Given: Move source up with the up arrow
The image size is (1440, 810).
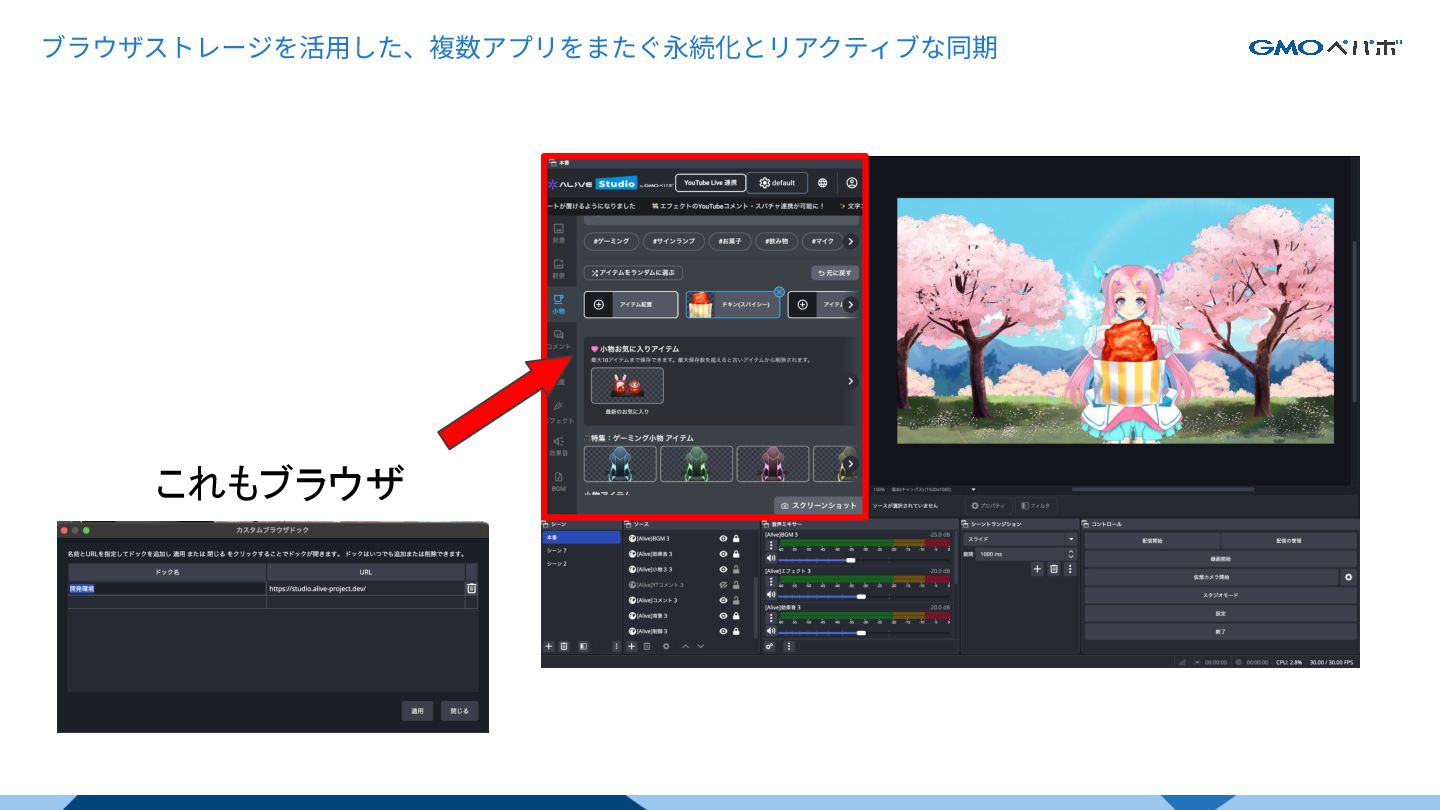Looking at the screenshot, I should 685,646.
